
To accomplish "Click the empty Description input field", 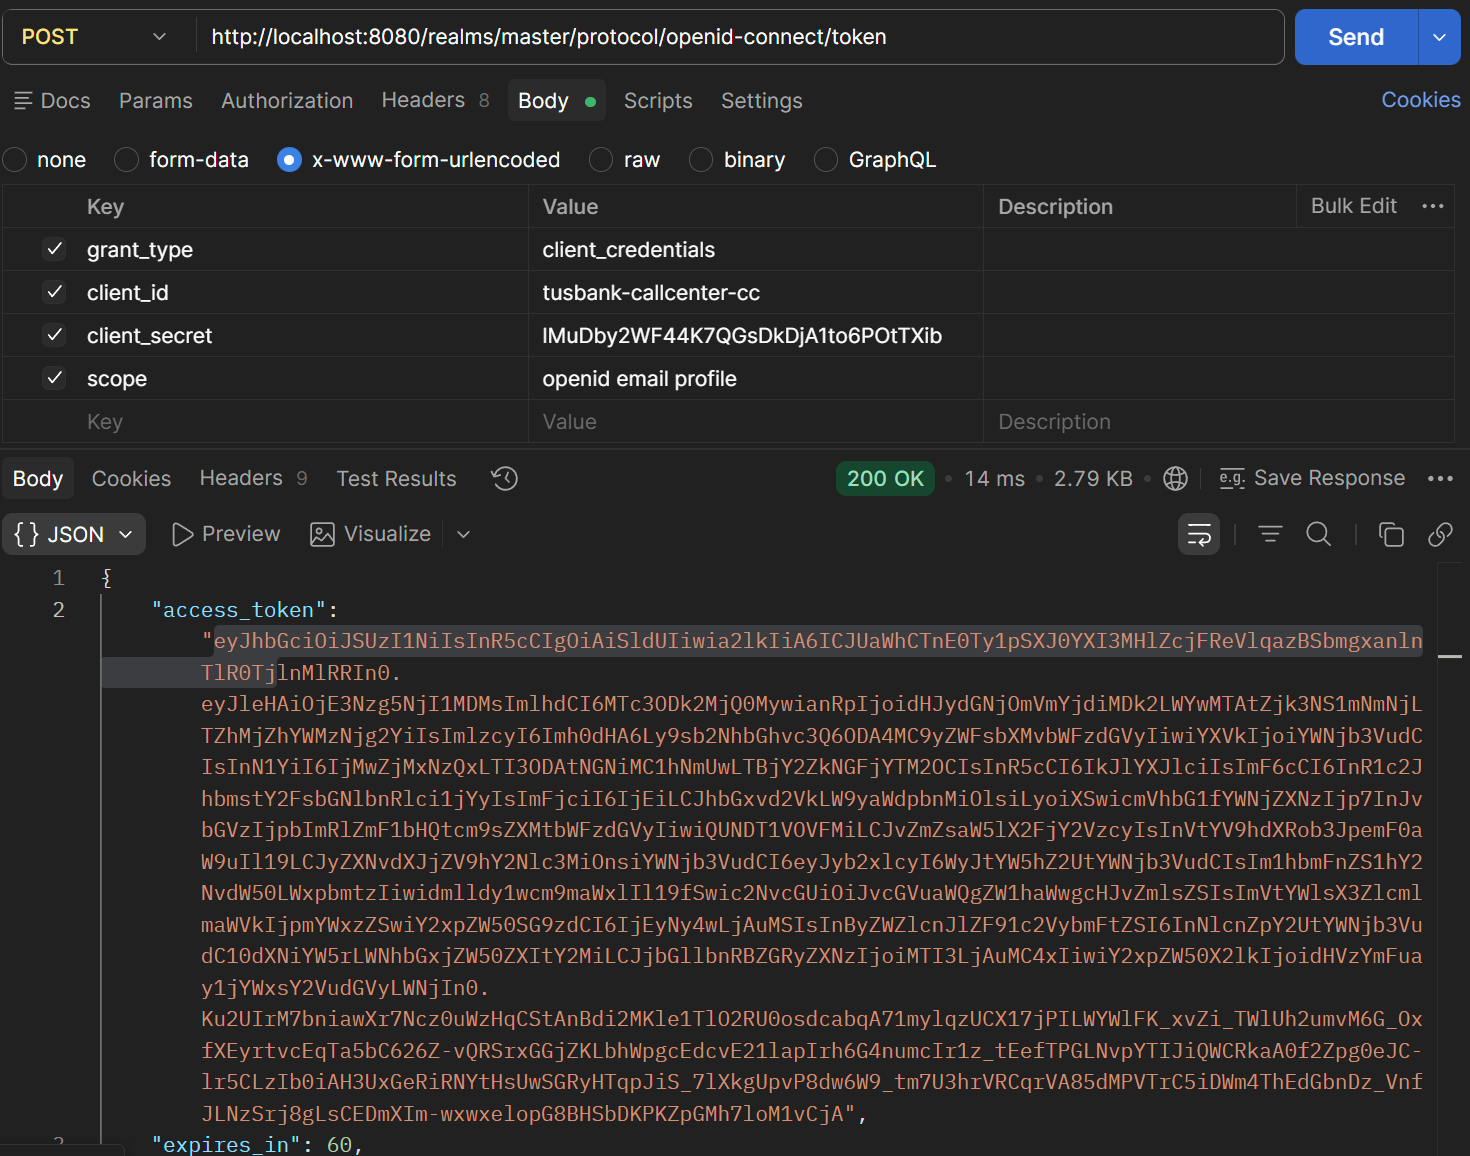I will 1219,422.
